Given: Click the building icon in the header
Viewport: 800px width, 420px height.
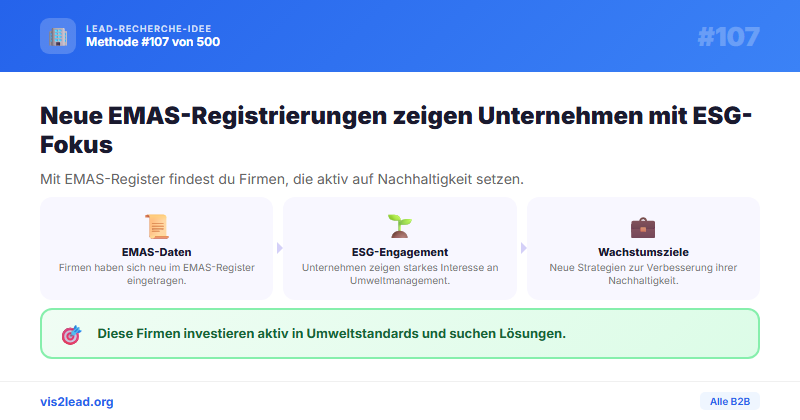Looking at the screenshot, I should (58, 36).
